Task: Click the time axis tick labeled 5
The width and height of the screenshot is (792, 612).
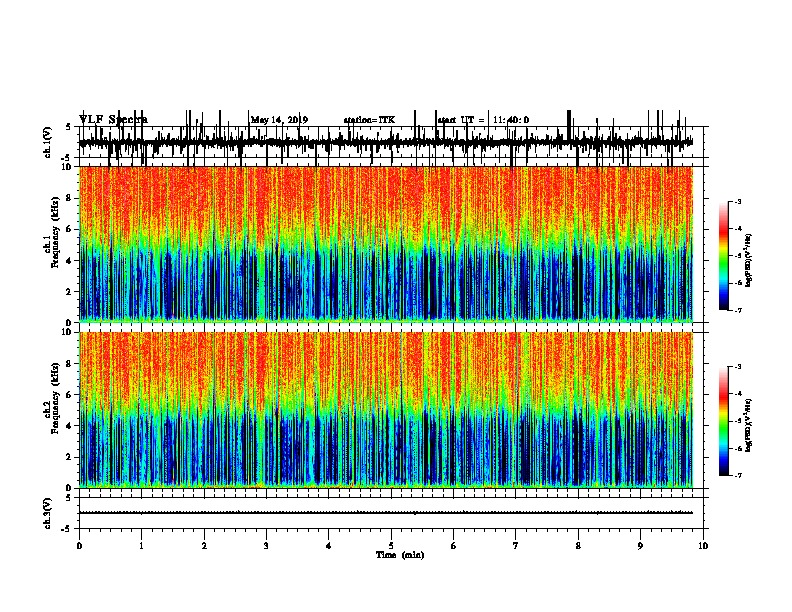Action: 391,546
